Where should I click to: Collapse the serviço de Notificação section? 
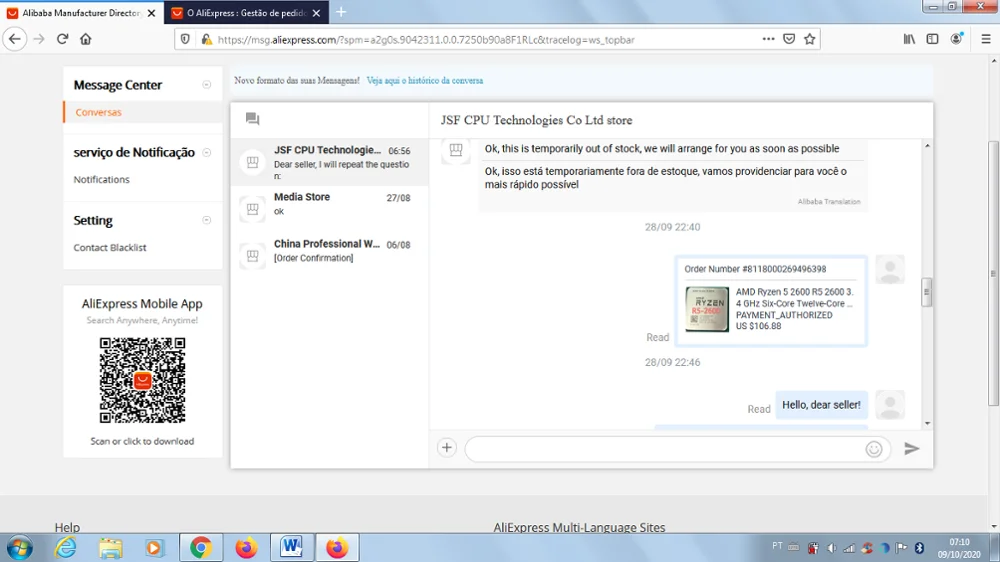pos(207,152)
